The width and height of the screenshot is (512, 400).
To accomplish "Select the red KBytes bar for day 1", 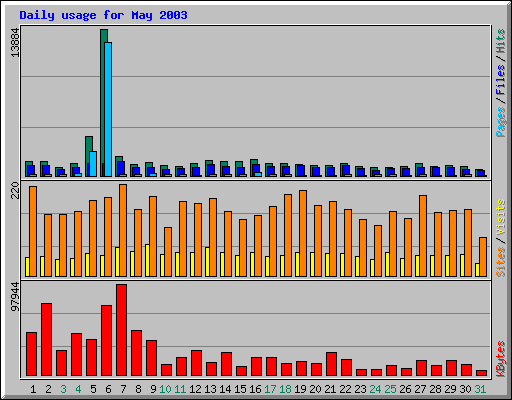I will (31, 354).
